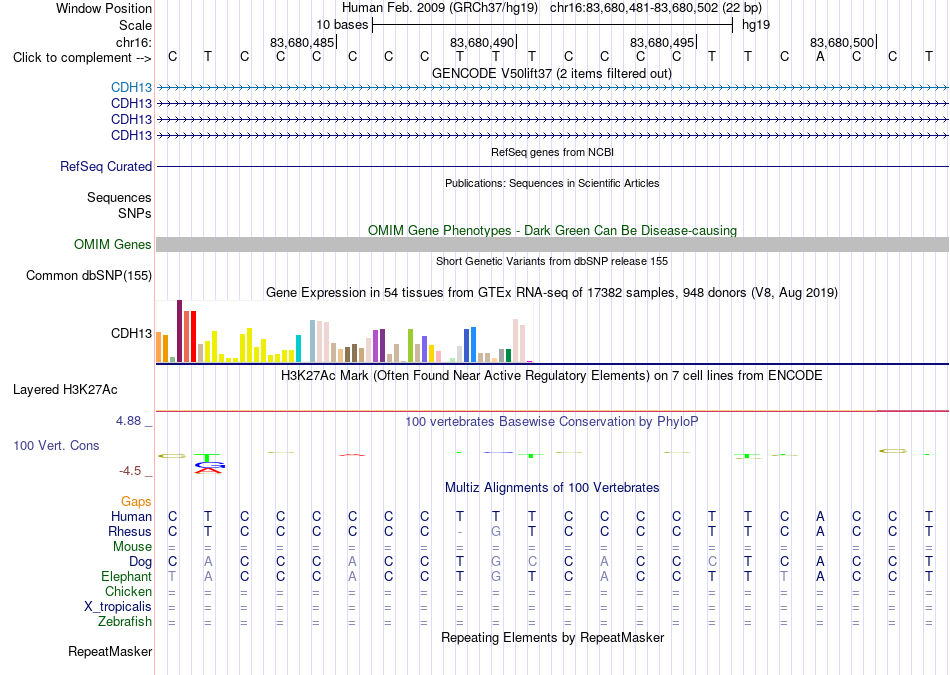The image size is (950, 675).
Task: Click the GTEx Gene Expression title
Action: pos(552,293)
